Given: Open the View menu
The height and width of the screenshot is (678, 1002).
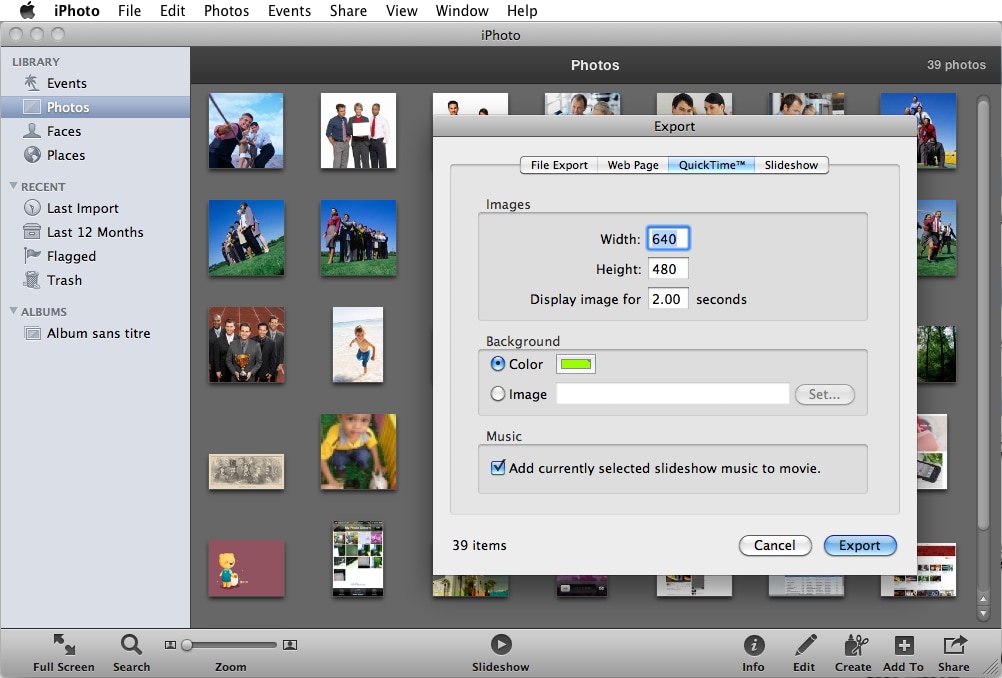Looking at the screenshot, I should coord(401,10).
